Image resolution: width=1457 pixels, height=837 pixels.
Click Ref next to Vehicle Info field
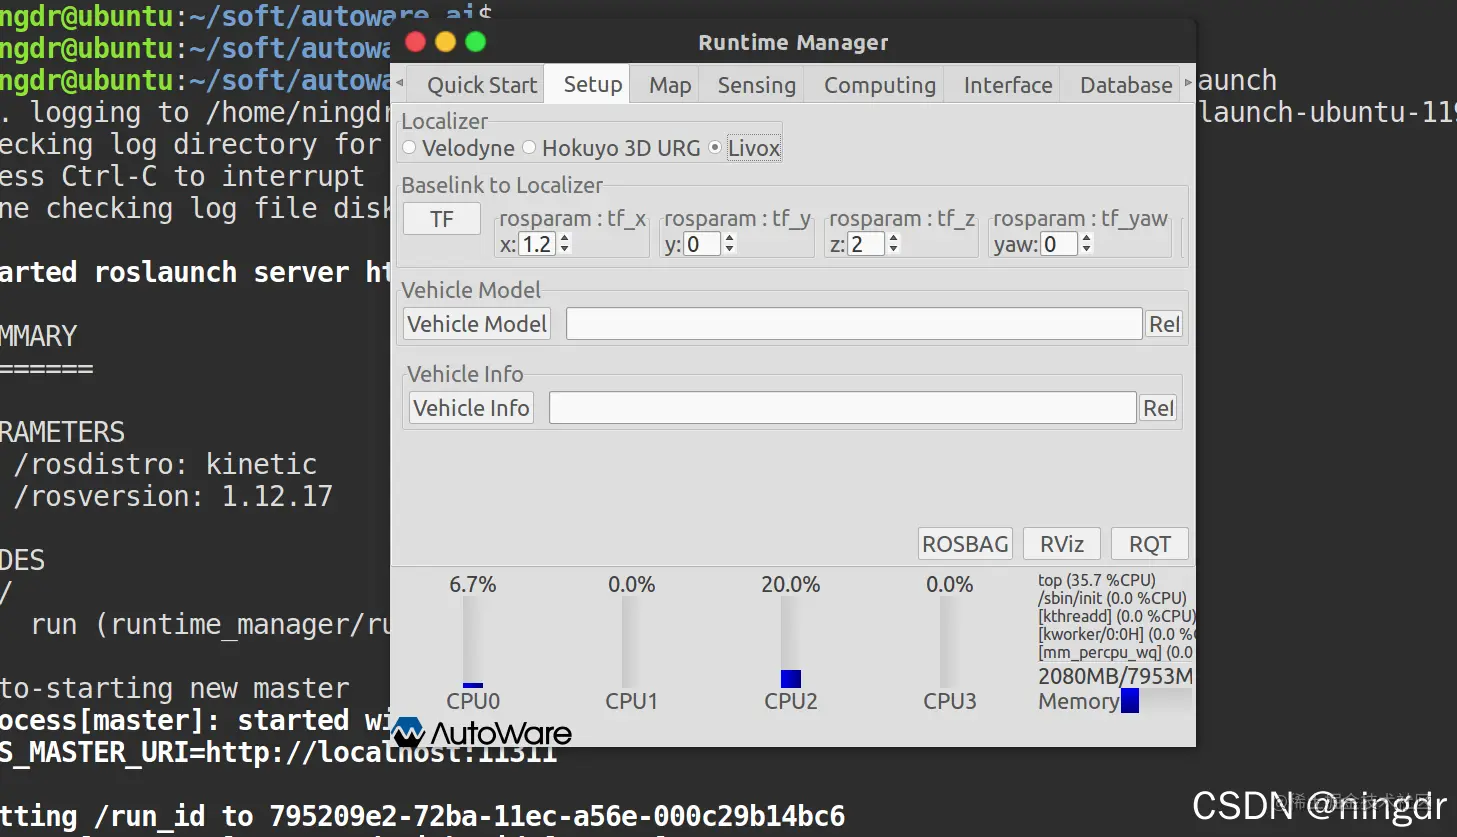point(1158,408)
